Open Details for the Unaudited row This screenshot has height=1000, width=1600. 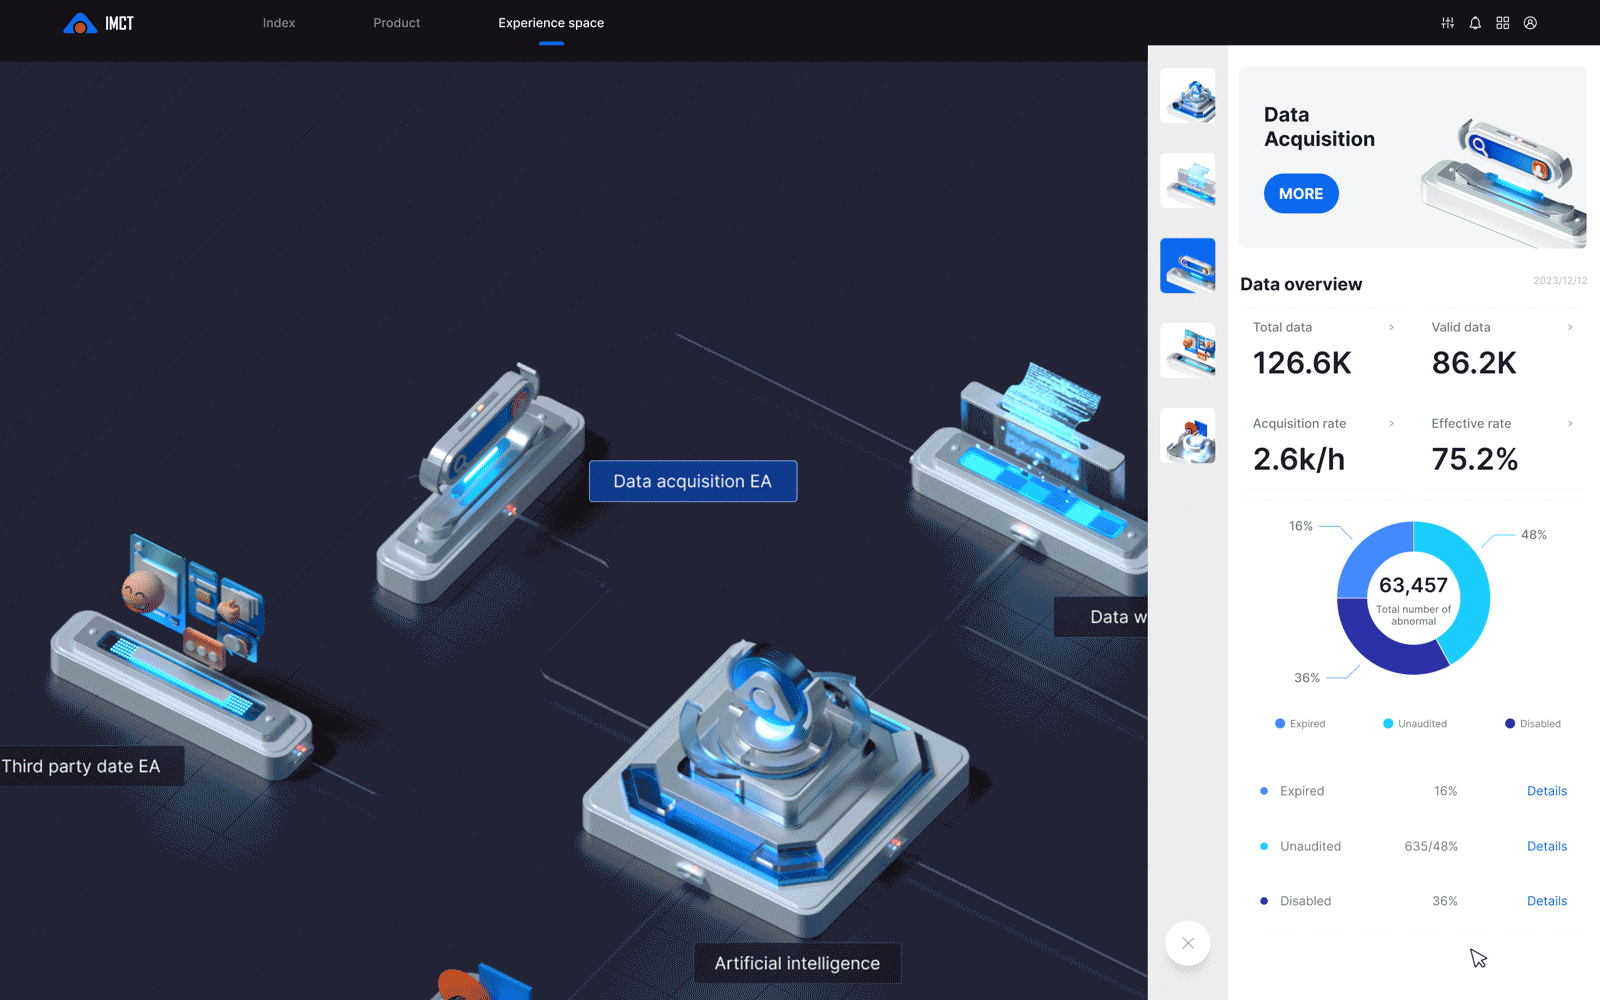(x=1547, y=846)
